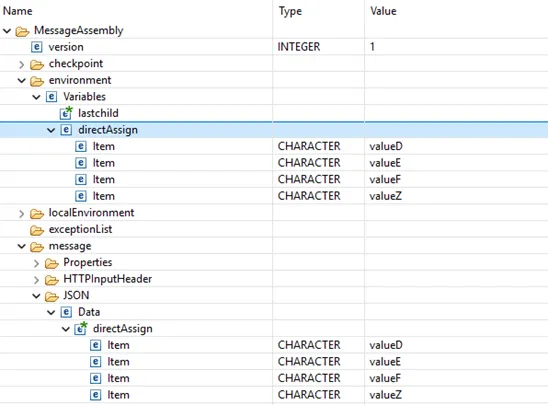Click the version element icon
This screenshot has height=405, width=548.
point(37,47)
